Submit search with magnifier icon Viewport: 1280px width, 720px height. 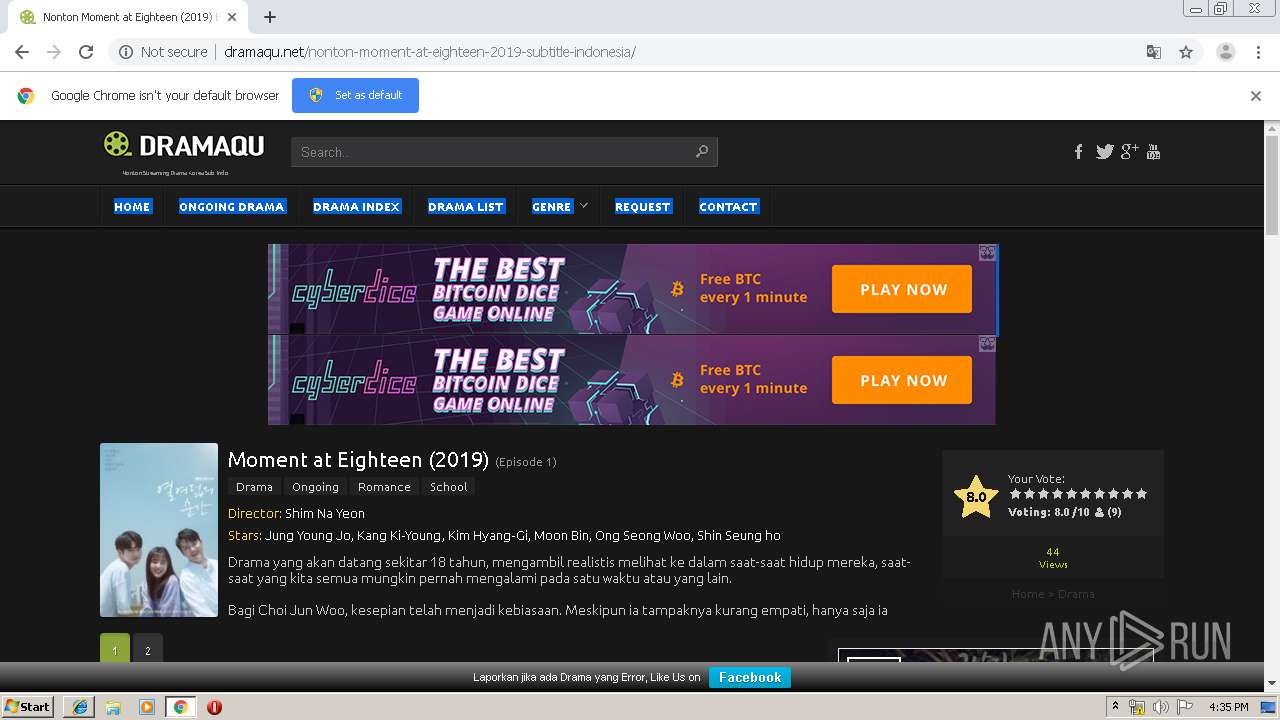click(x=701, y=152)
